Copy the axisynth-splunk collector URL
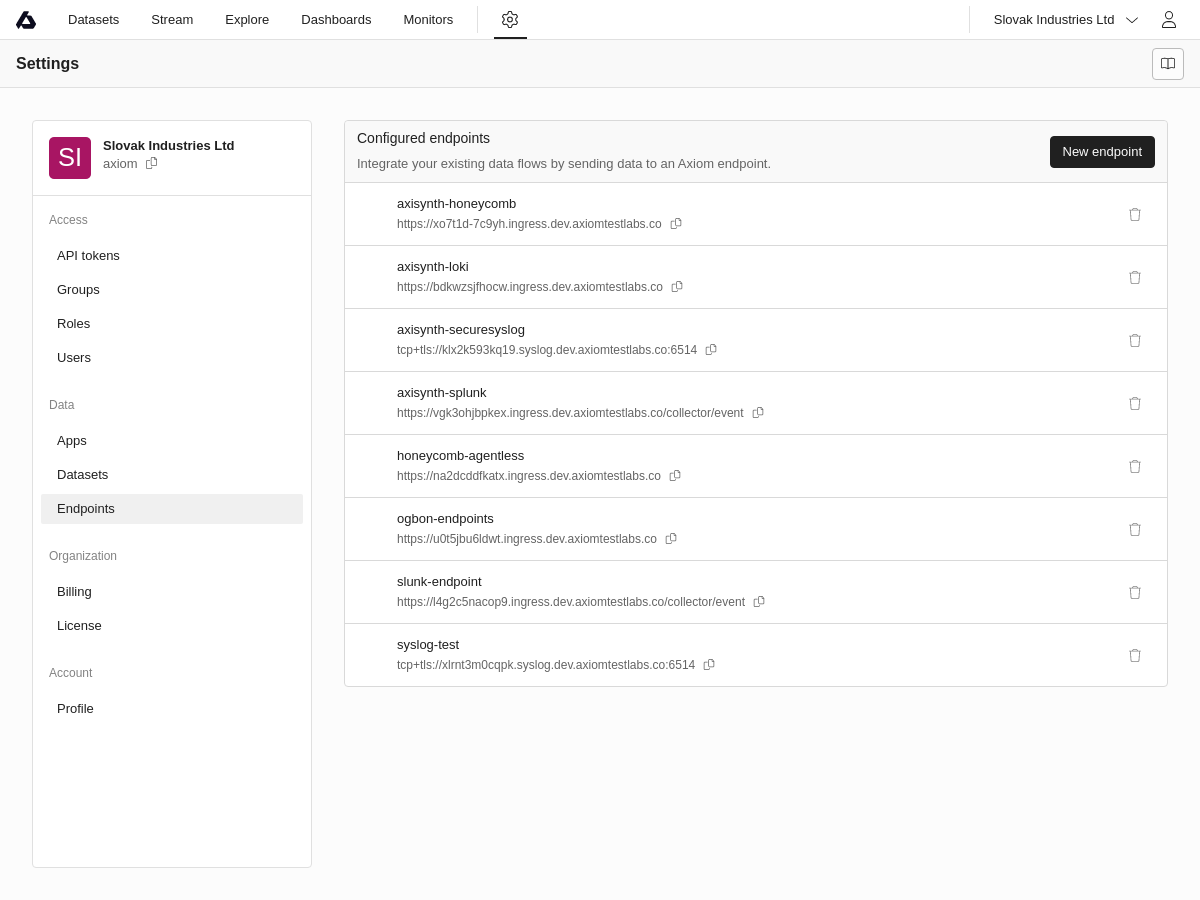The width and height of the screenshot is (1200, 900). click(x=758, y=413)
